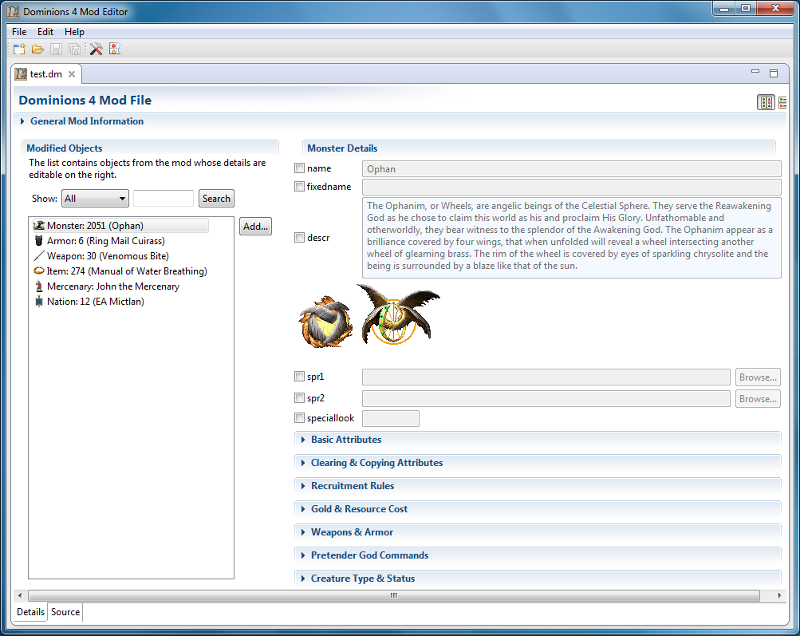Select Weapon: 30 (Venomous Bite)

pos(102,256)
